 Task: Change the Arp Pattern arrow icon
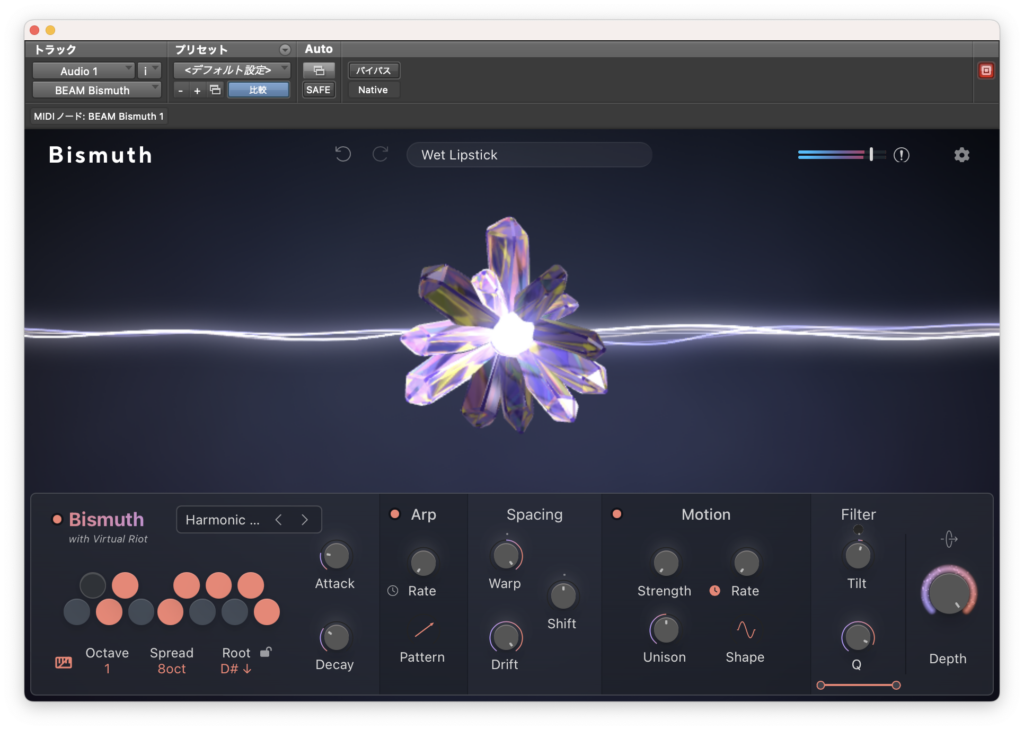point(424,629)
